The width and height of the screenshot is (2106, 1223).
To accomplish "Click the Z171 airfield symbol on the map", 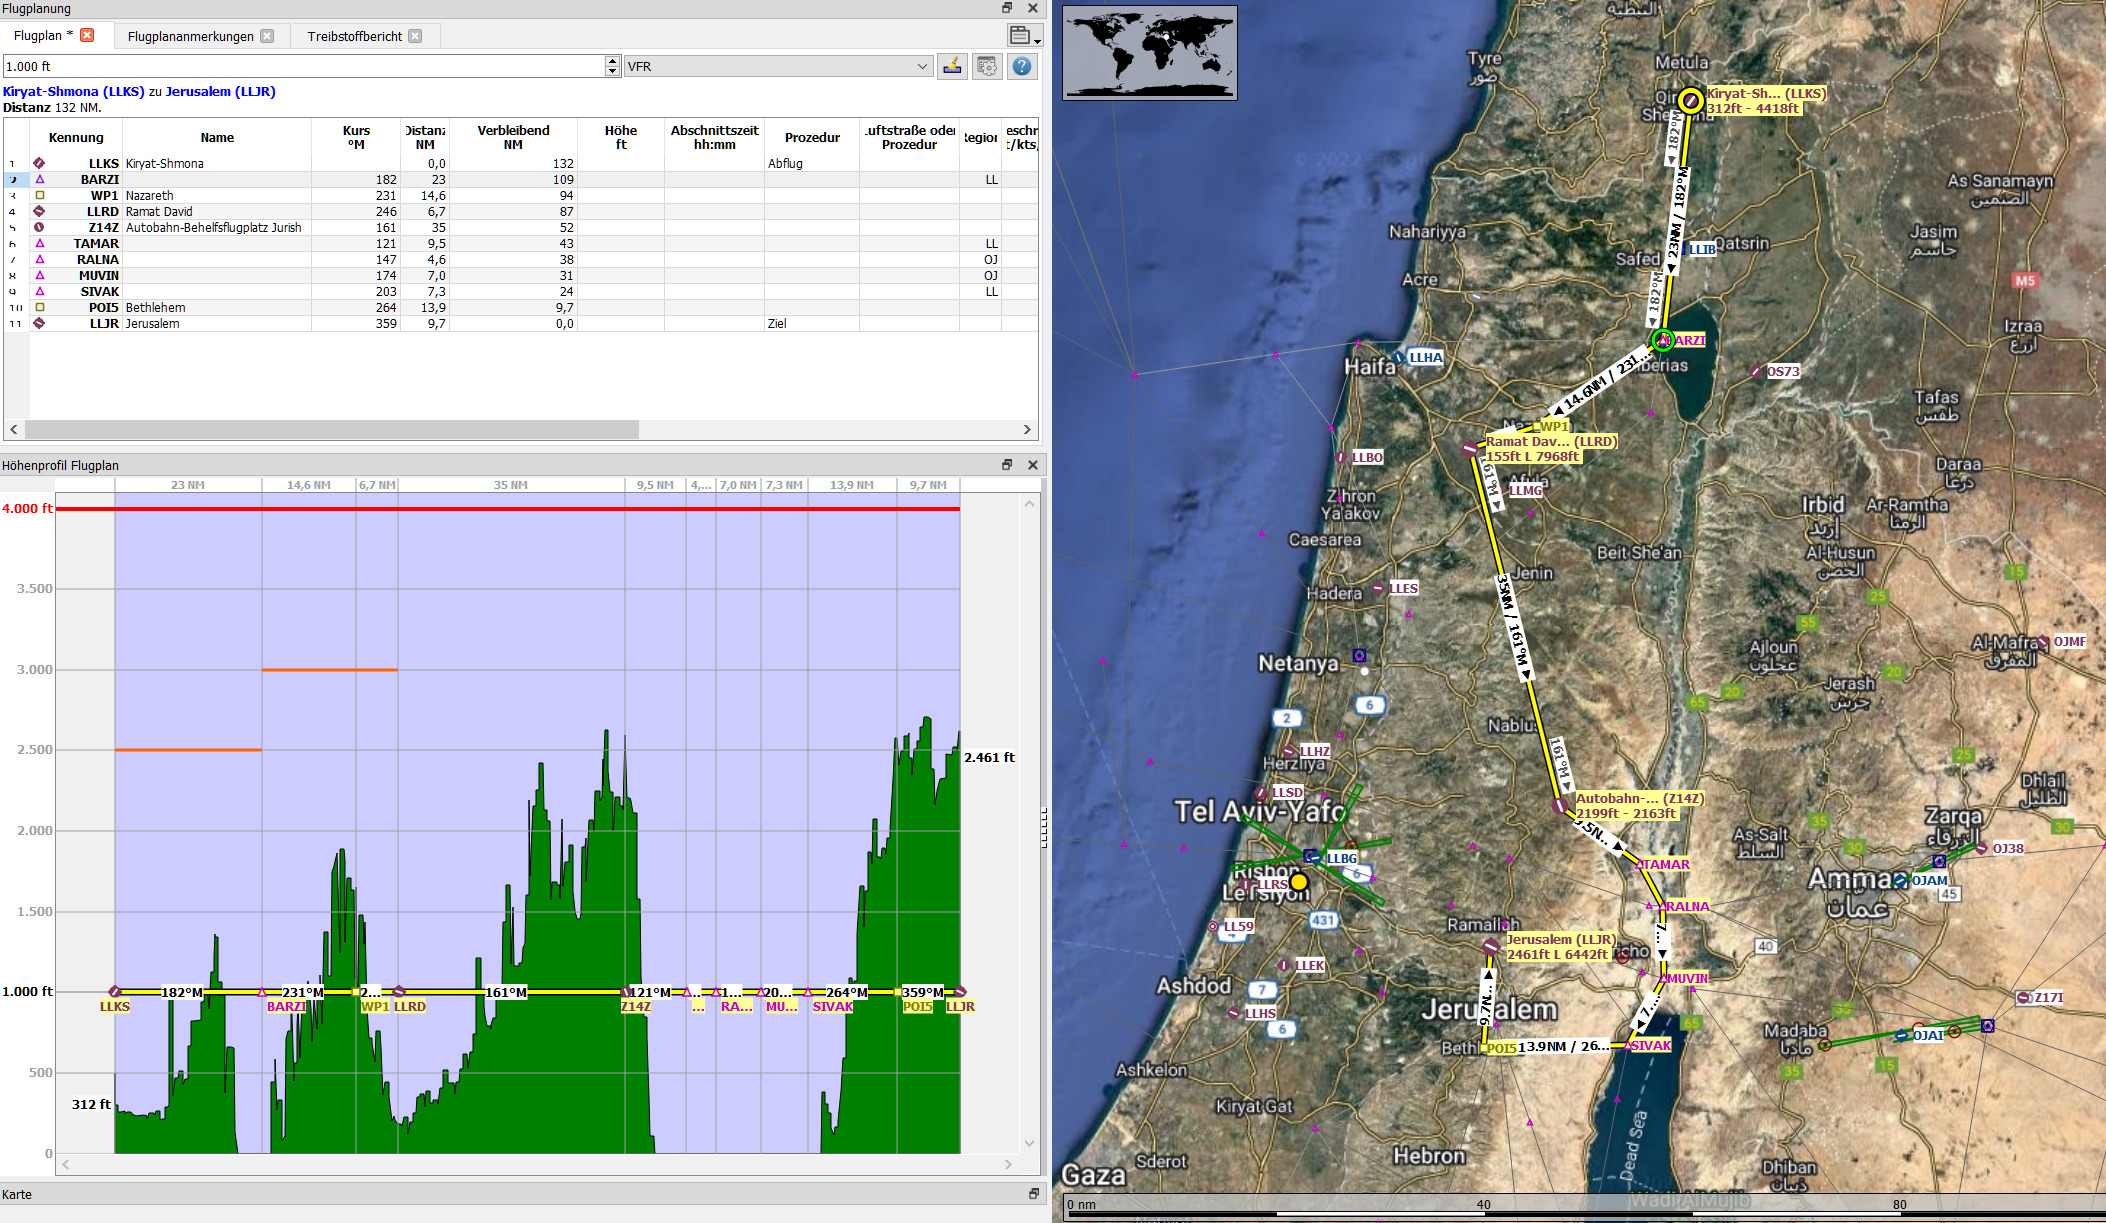I will (x=2023, y=997).
